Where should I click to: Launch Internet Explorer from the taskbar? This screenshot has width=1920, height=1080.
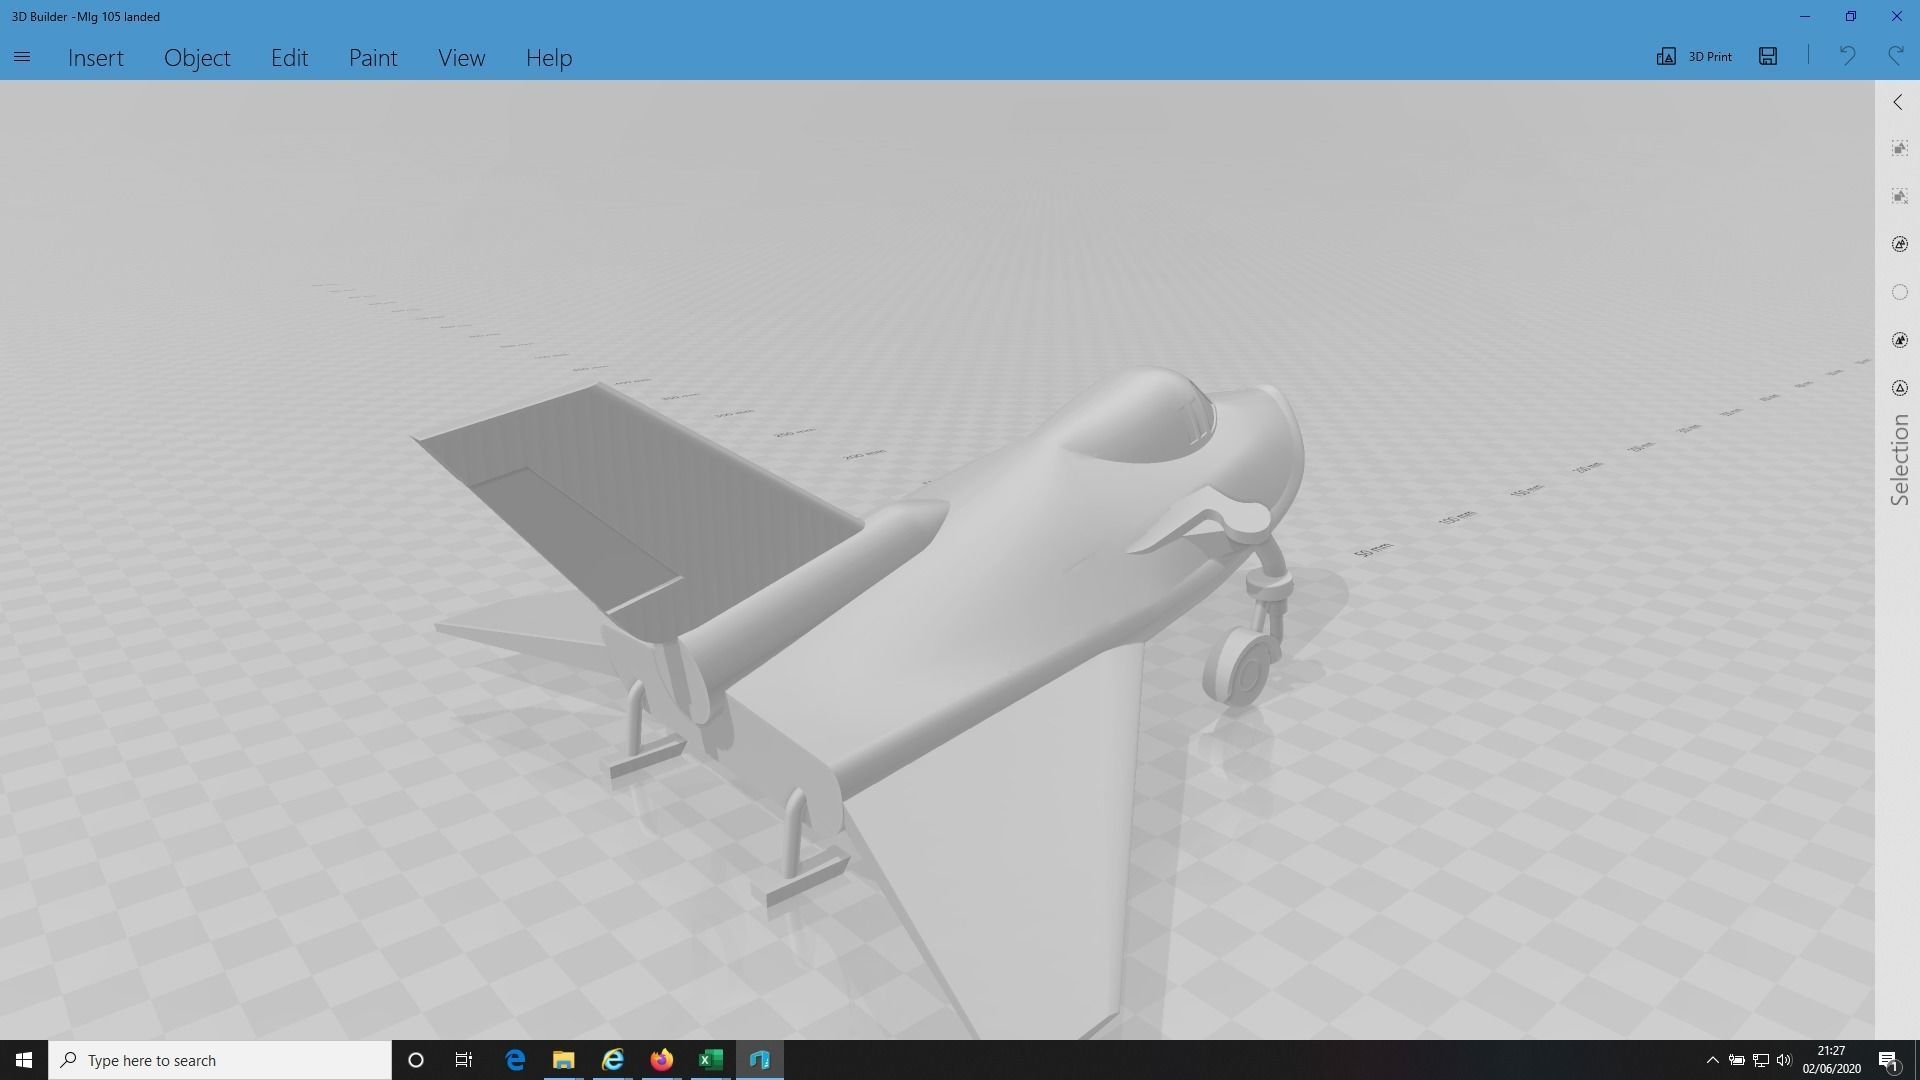tap(613, 1060)
